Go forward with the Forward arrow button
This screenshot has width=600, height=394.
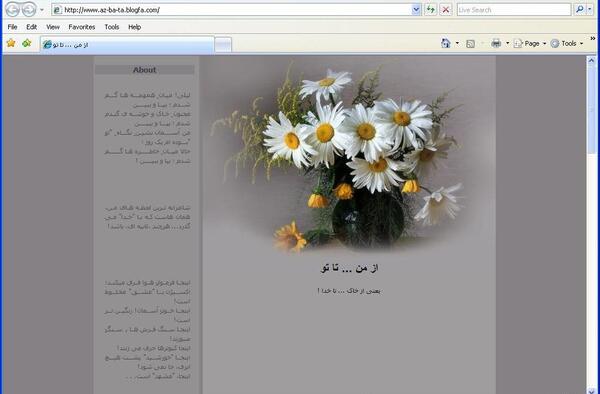[29, 10]
